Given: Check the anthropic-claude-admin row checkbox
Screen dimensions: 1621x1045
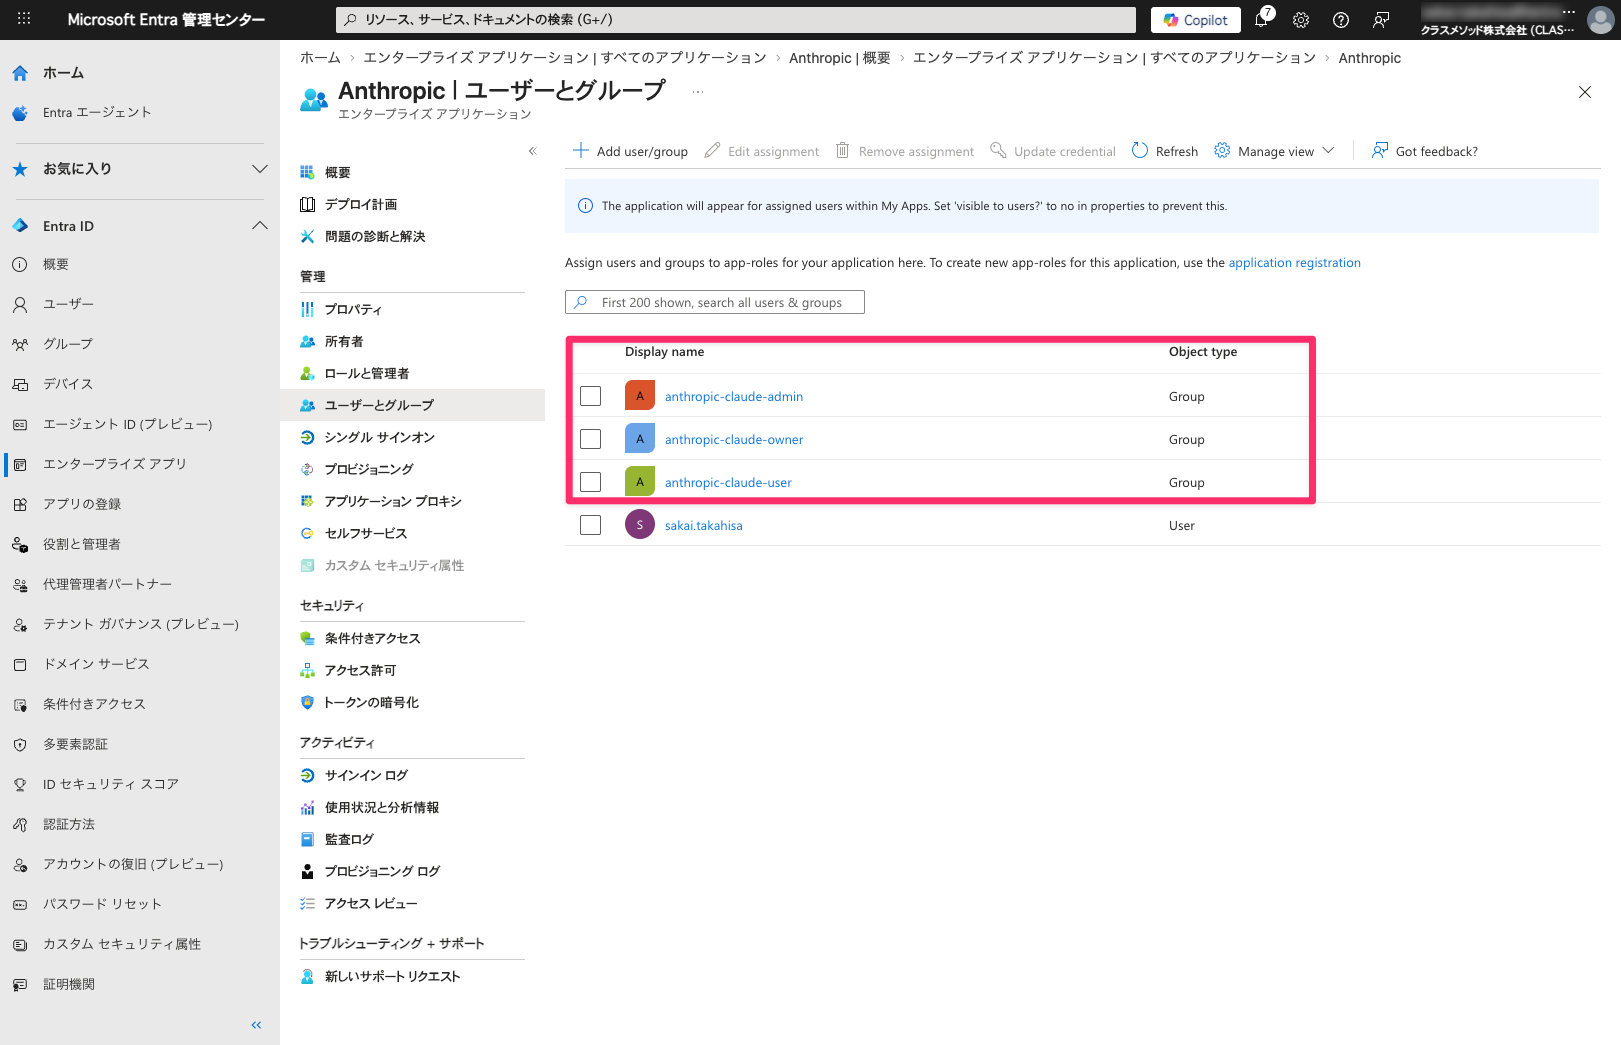Looking at the screenshot, I should point(591,396).
